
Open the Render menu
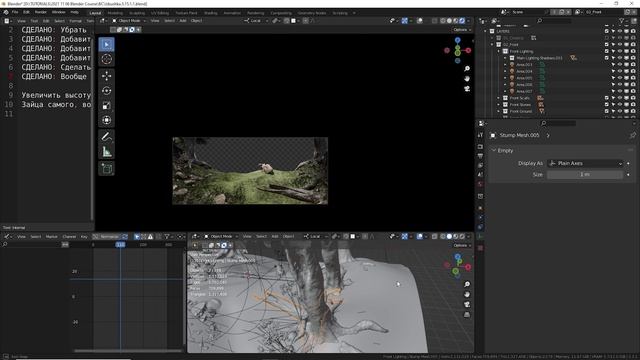(40, 12)
